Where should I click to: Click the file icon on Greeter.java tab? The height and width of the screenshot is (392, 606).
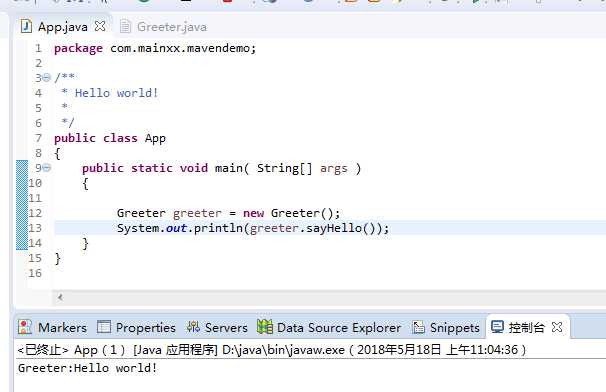[x=125, y=27]
